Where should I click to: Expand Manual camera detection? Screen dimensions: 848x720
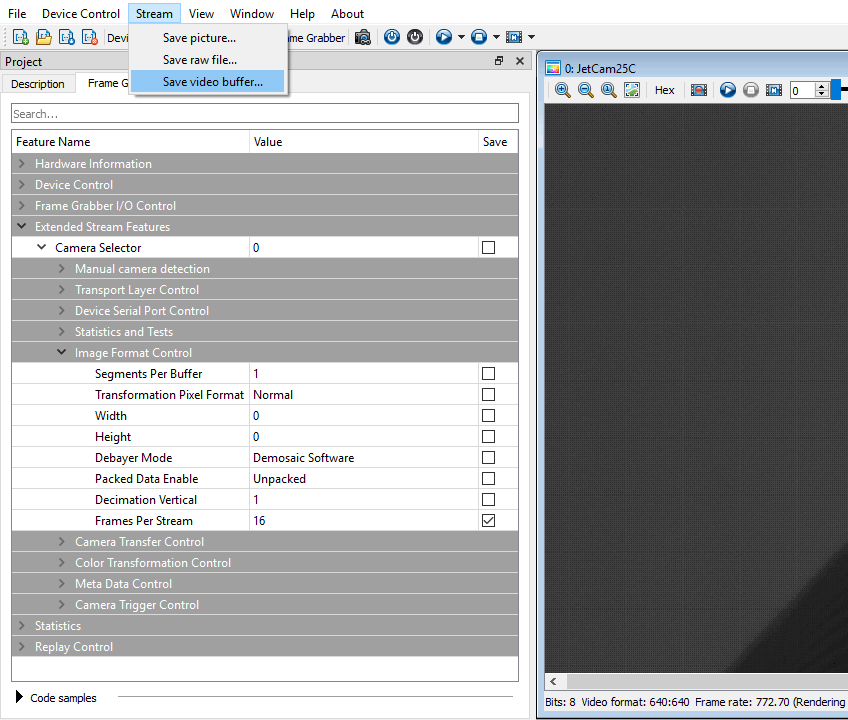(62, 268)
